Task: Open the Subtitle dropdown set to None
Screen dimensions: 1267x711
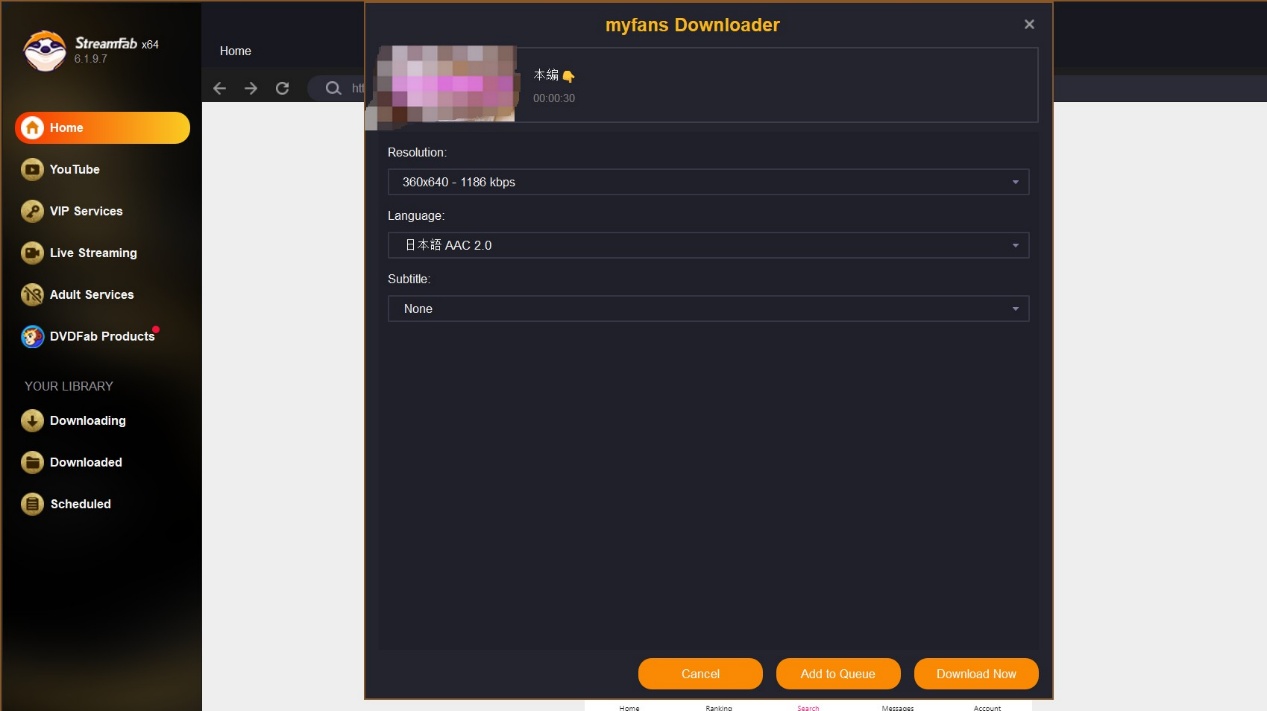Action: pyautogui.click(x=708, y=309)
